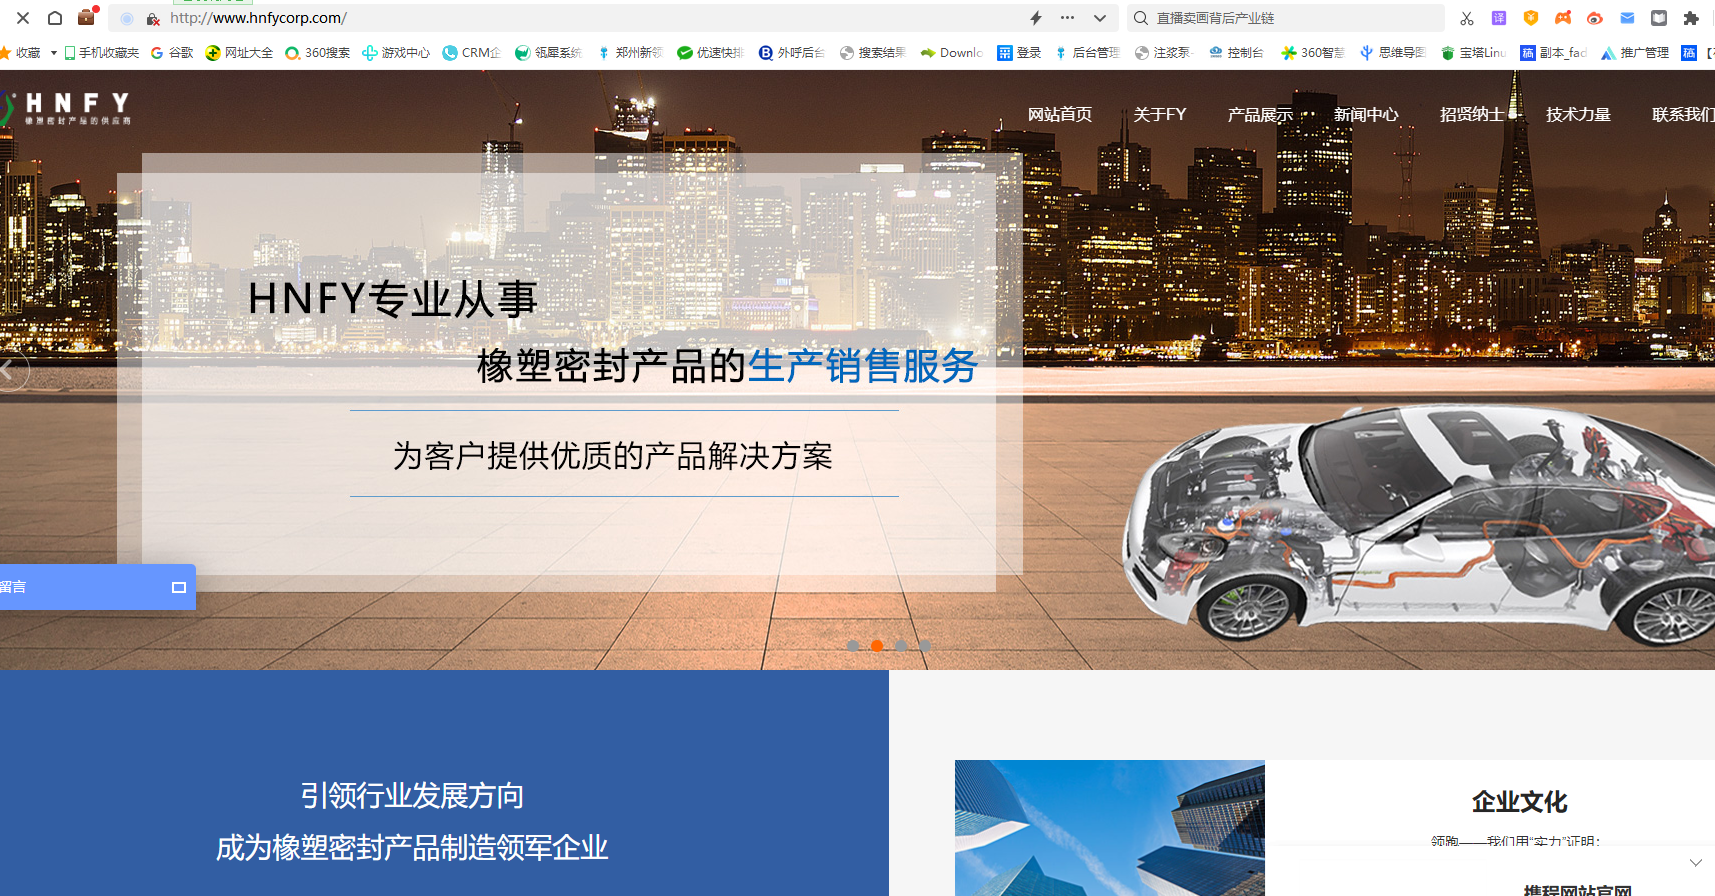Click the 企业文化 heading

pyautogui.click(x=1519, y=802)
